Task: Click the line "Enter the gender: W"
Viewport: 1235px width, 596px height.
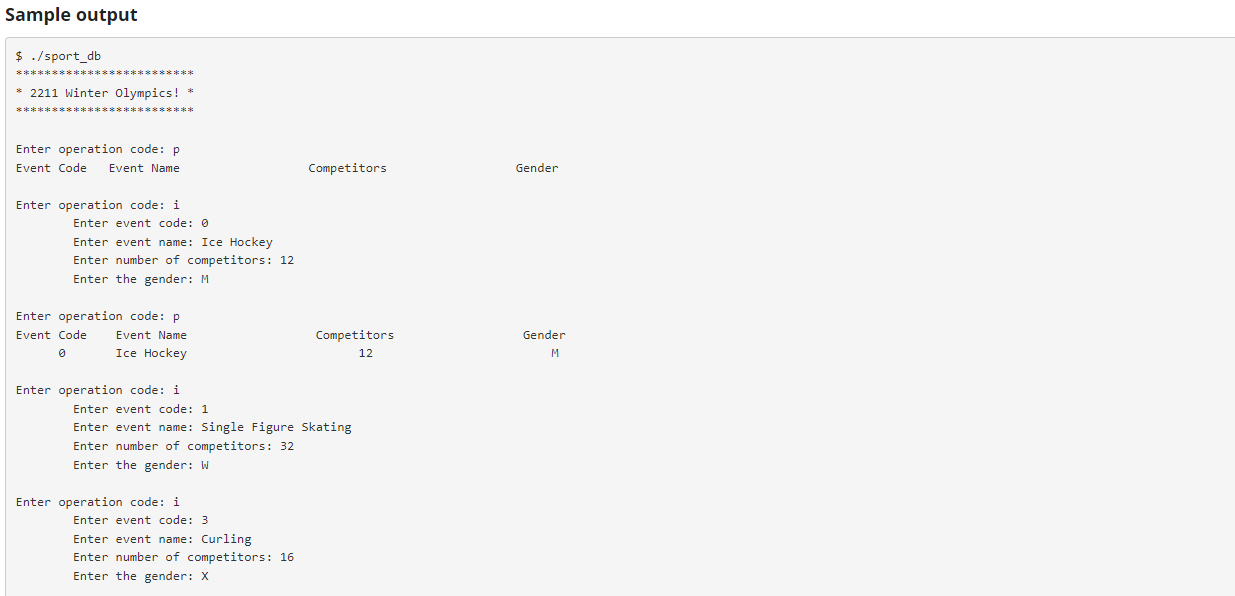Action: (x=141, y=465)
